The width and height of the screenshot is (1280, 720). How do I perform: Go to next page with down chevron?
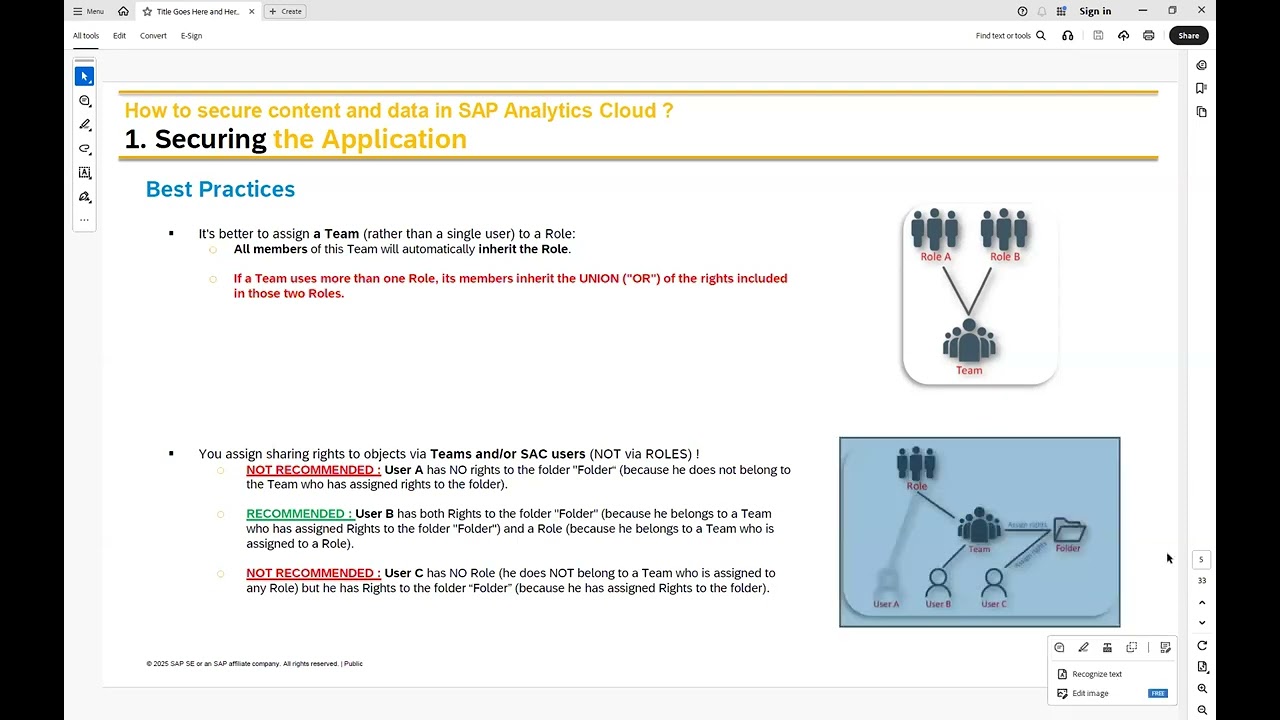[1202, 622]
